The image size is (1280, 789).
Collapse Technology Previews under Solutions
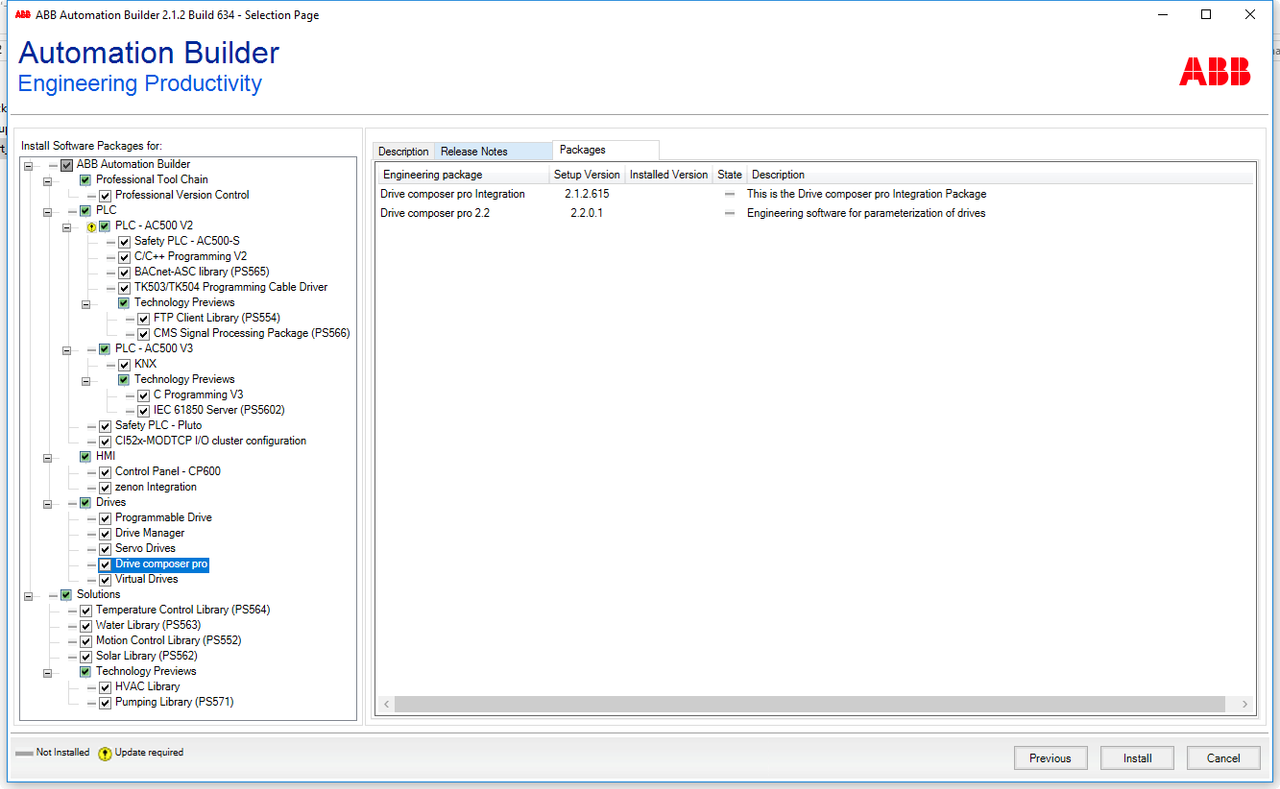pos(47,672)
